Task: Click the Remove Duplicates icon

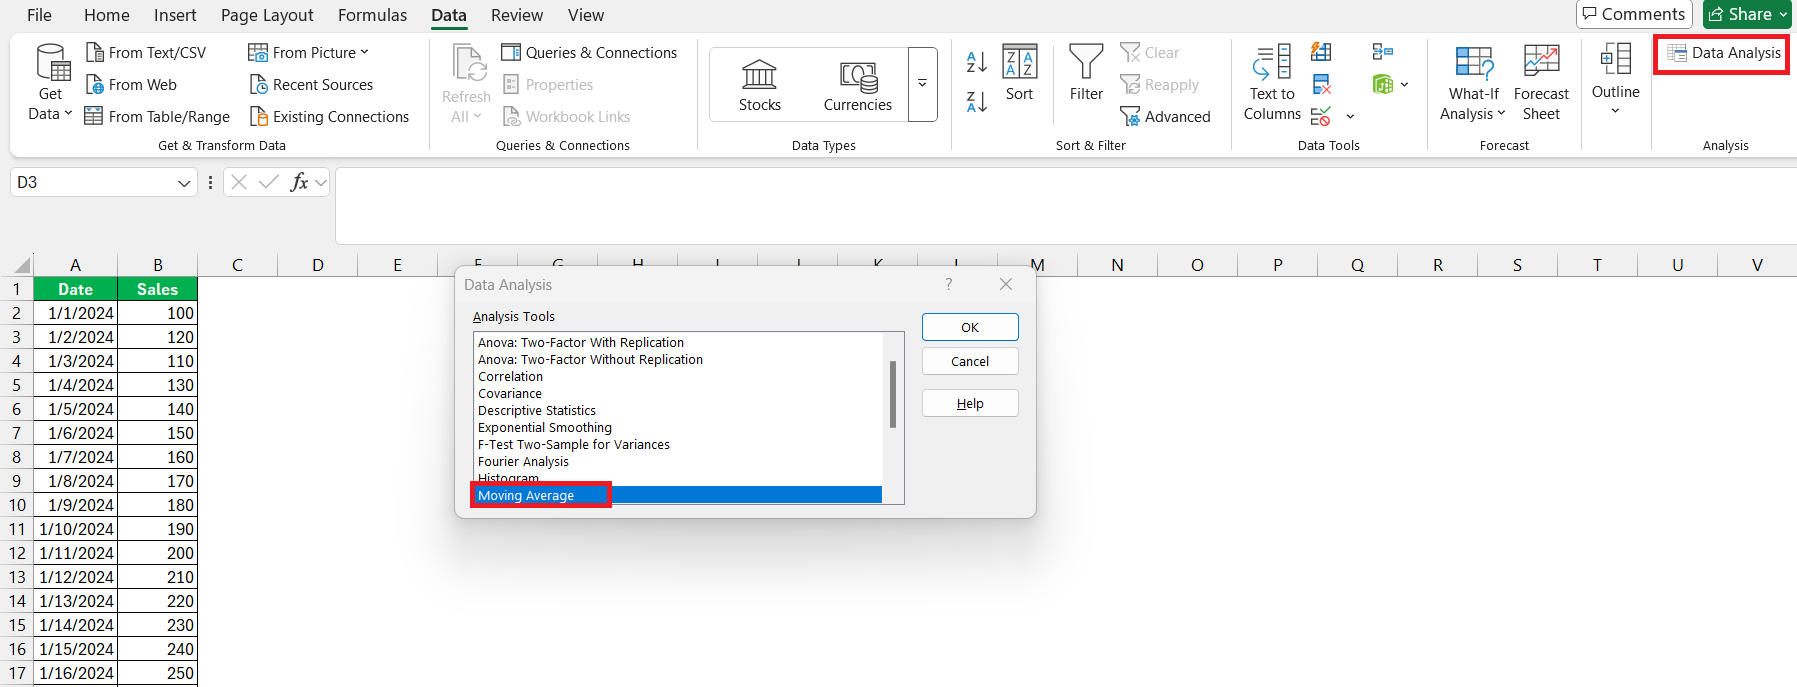Action: (x=1321, y=84)
